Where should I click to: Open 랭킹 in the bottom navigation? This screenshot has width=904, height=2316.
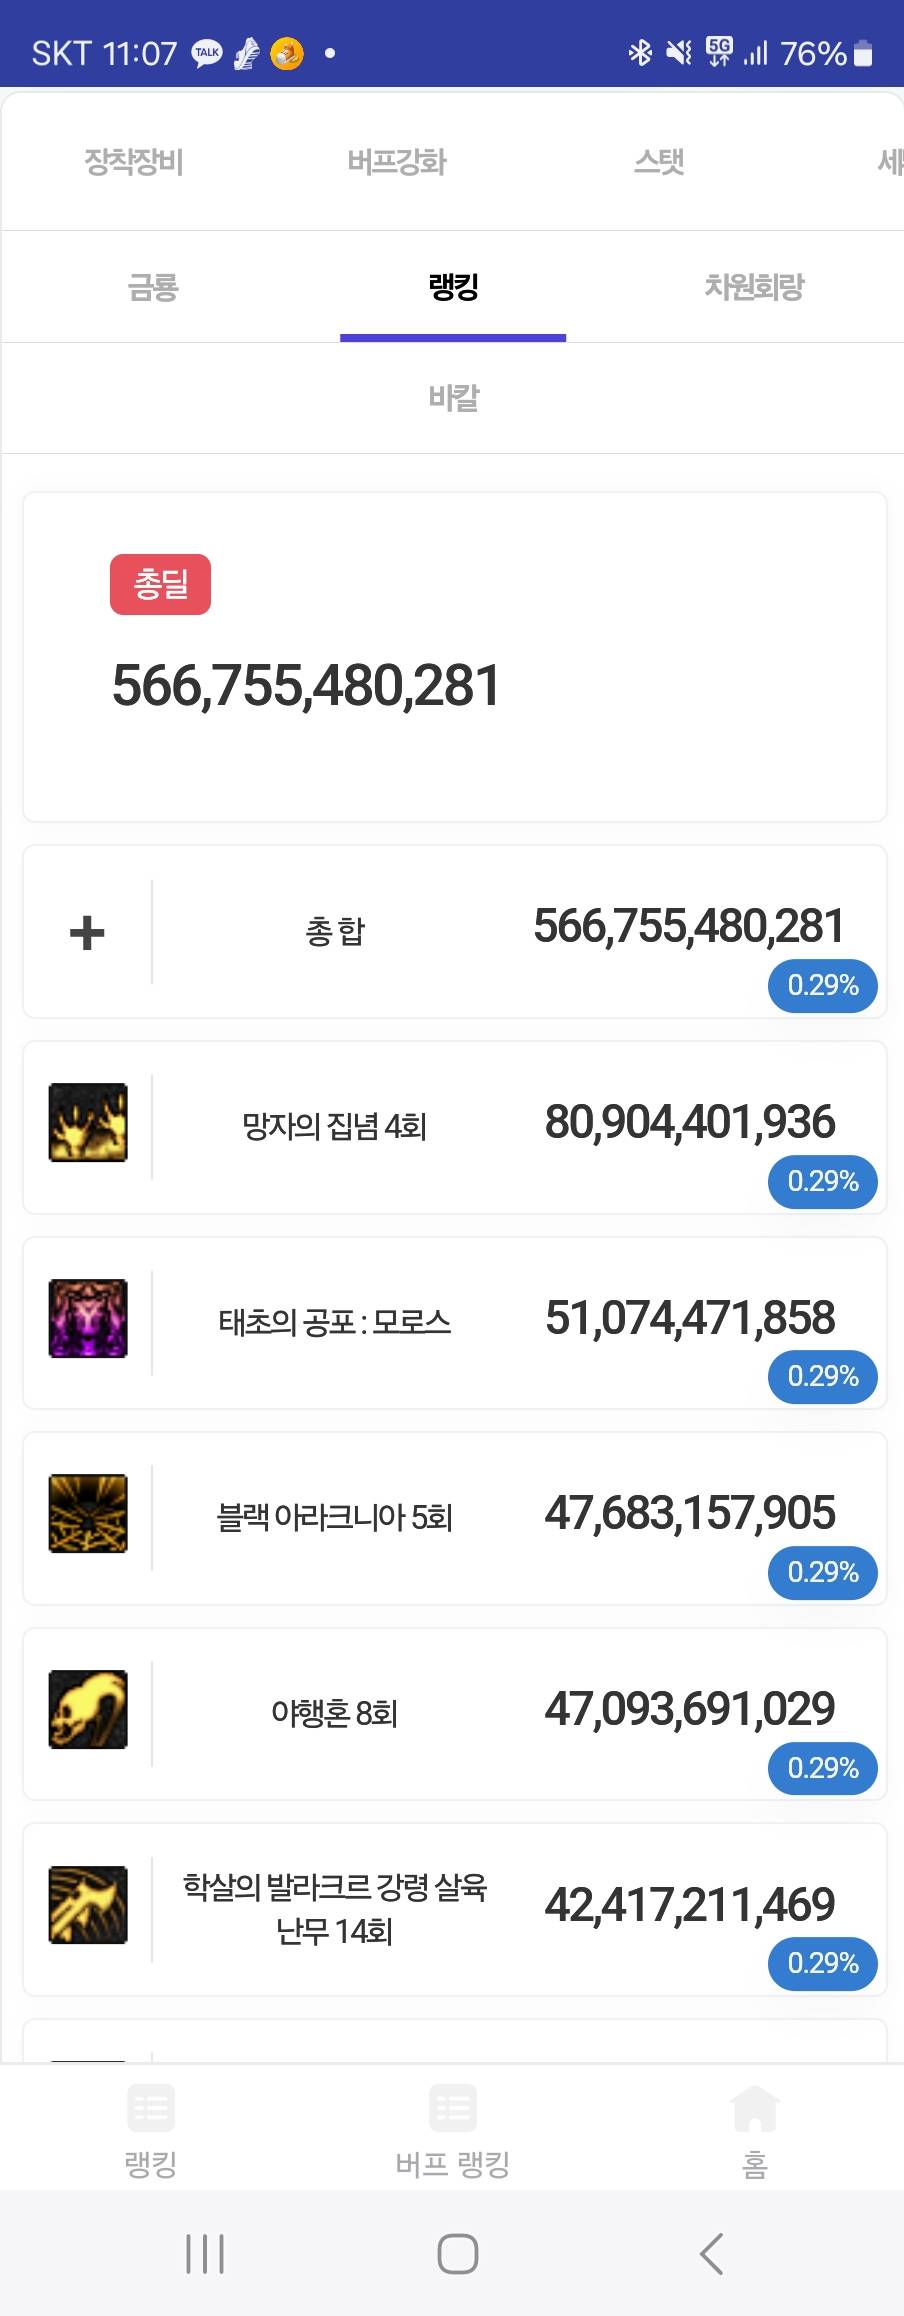pos(151,2132)
